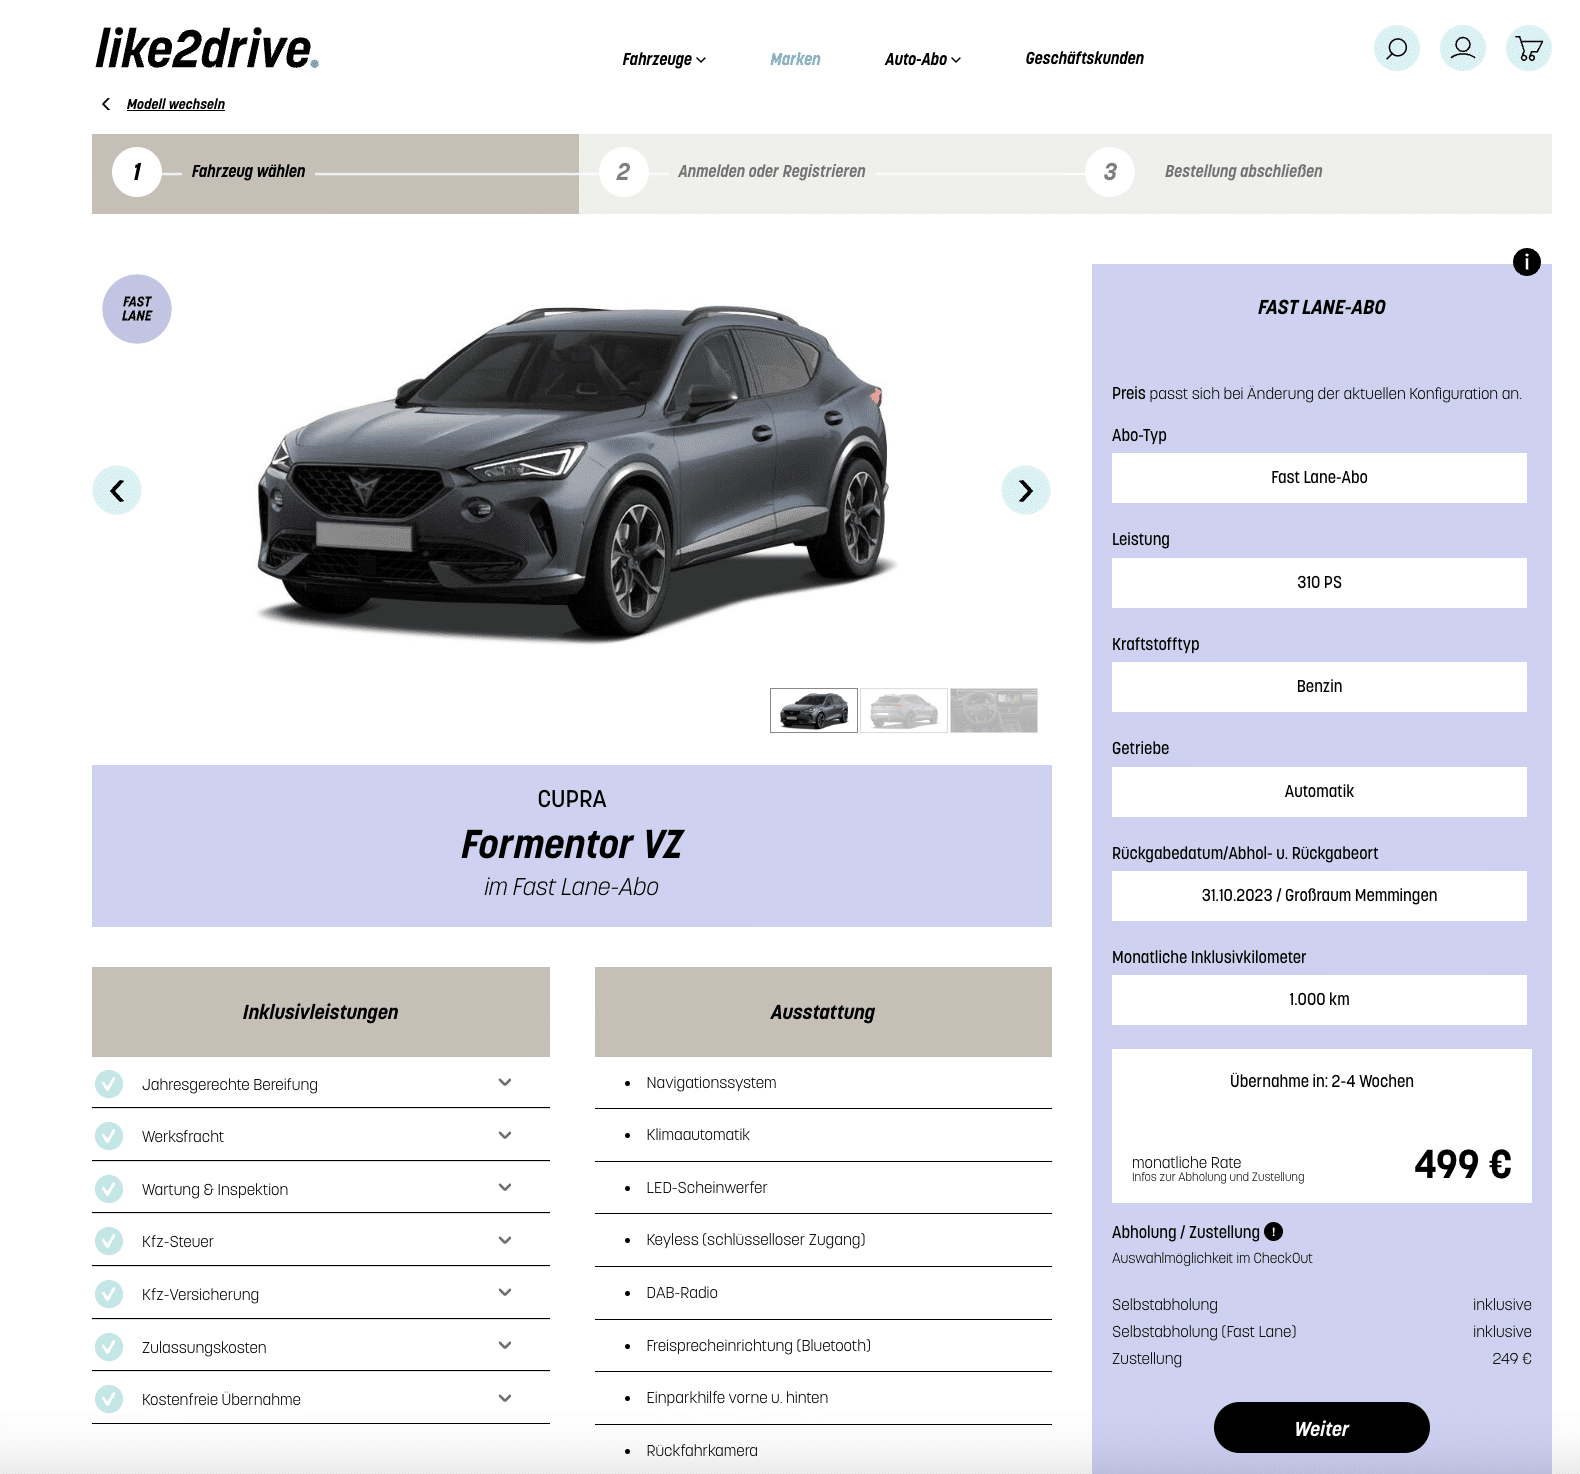This screenshot has height=1474, width=1580.
Task: Open the Leistung 310 PS selector
Action: click(1319, 583)
